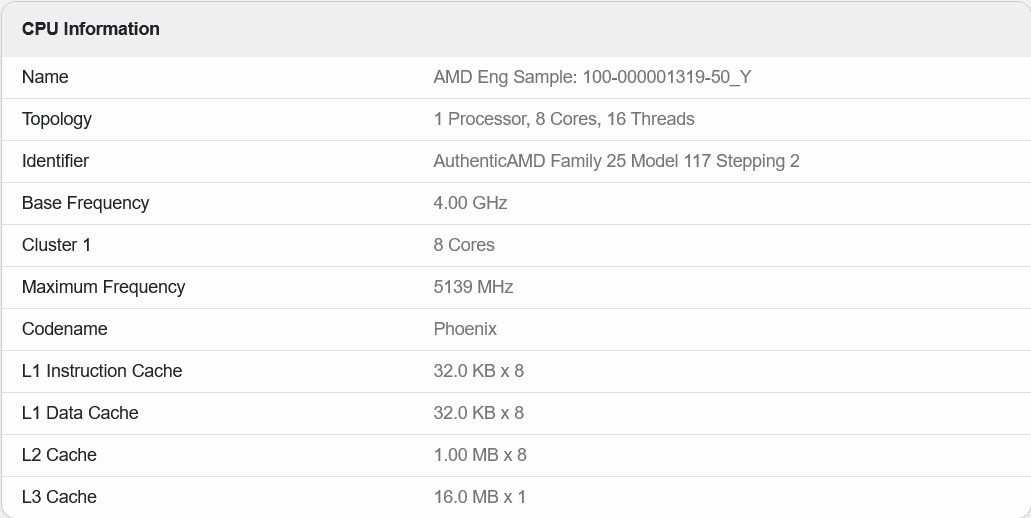Click the Phoenix codename value
This screenshot has height=518, width=1031.
click(x=465, y=329)
